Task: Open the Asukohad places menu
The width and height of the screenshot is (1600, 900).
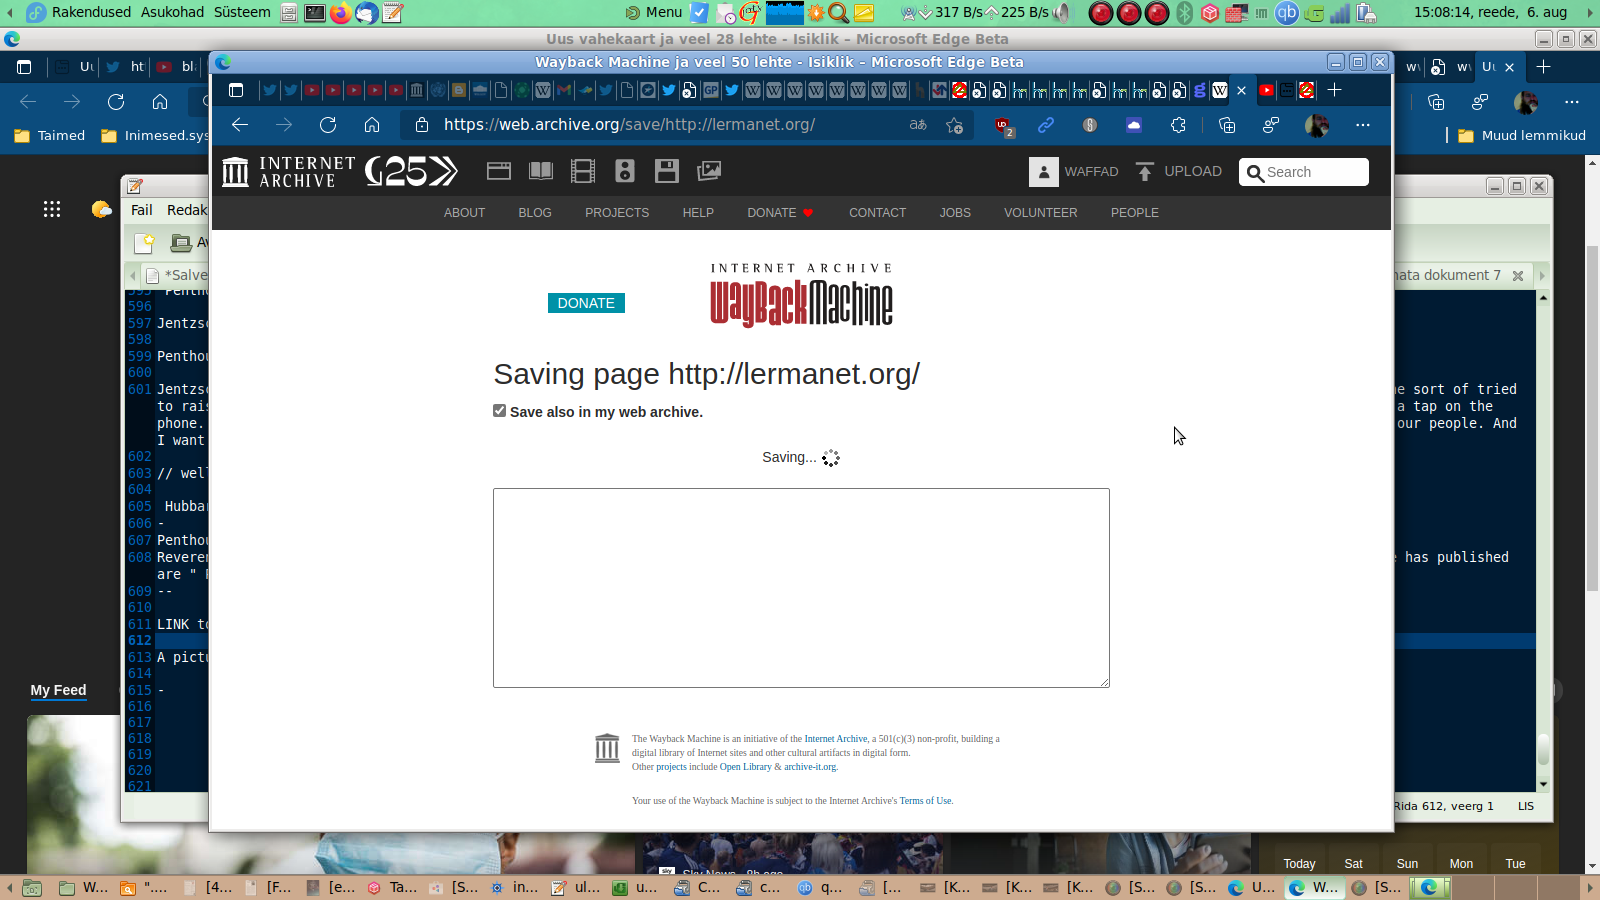Action: [x=172, y=12]
